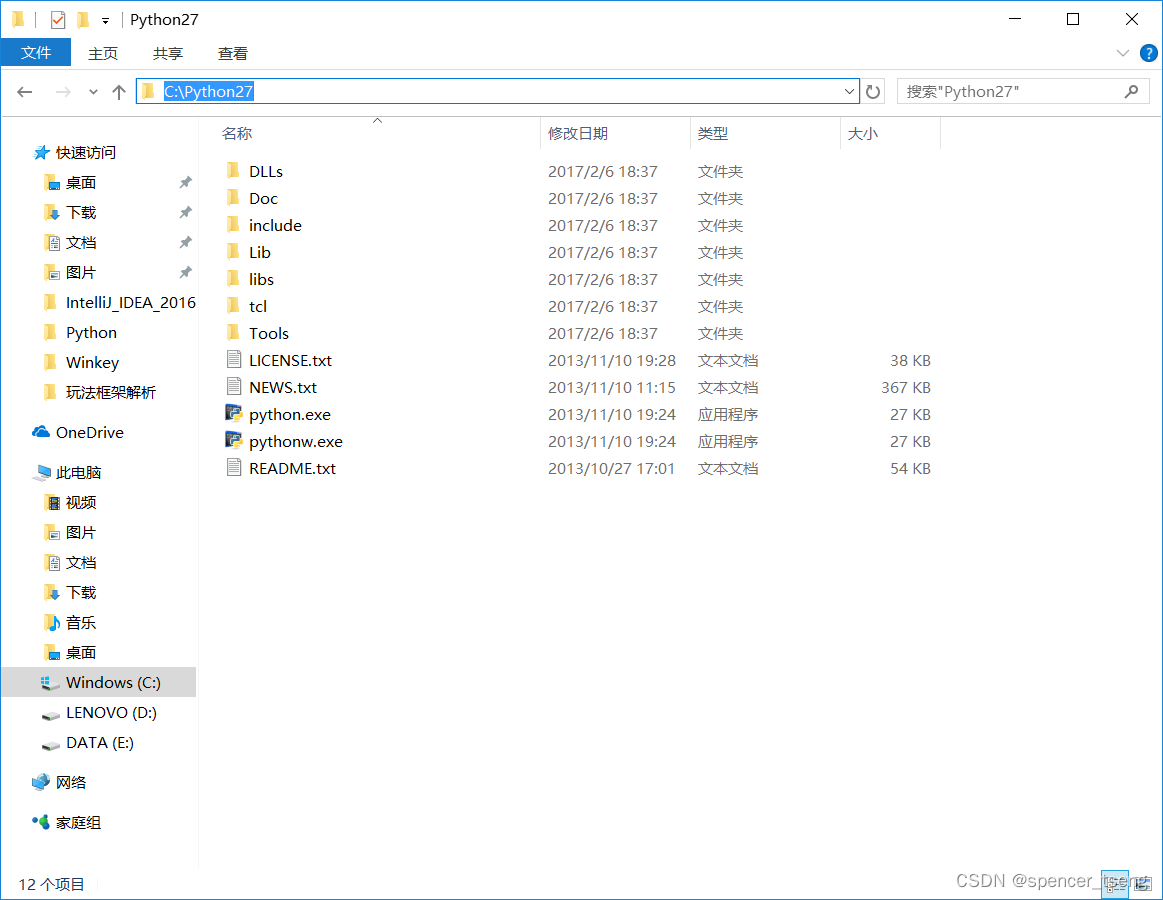
Task: Open the Customize Quick Access Toolbar dropdown
Action: click(105, 21)
